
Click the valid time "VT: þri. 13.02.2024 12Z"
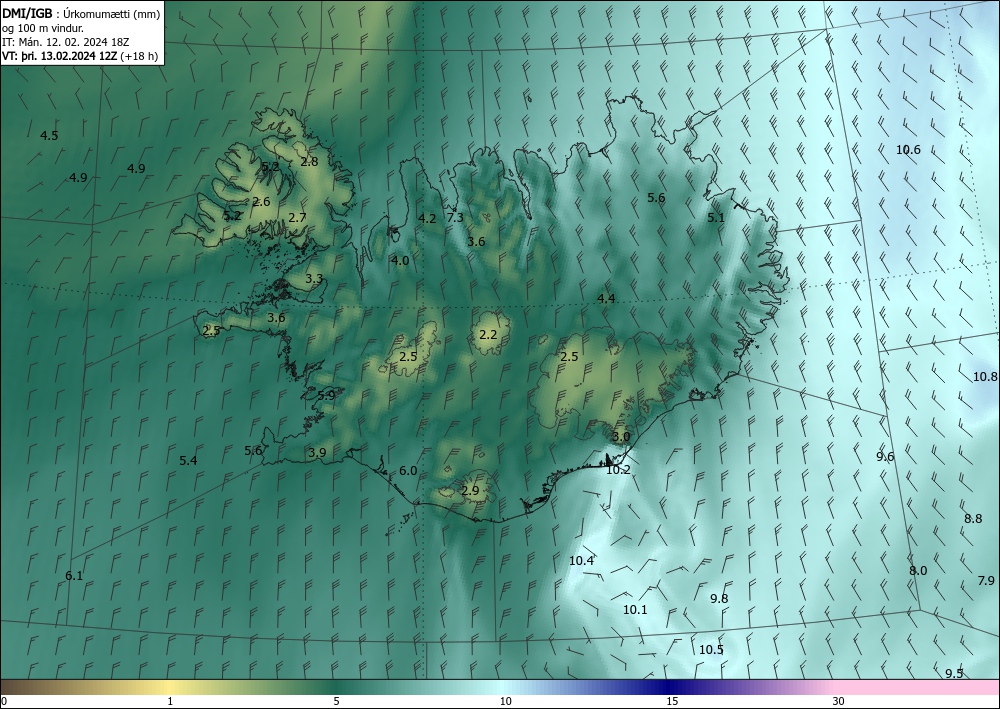click(59, 56)
